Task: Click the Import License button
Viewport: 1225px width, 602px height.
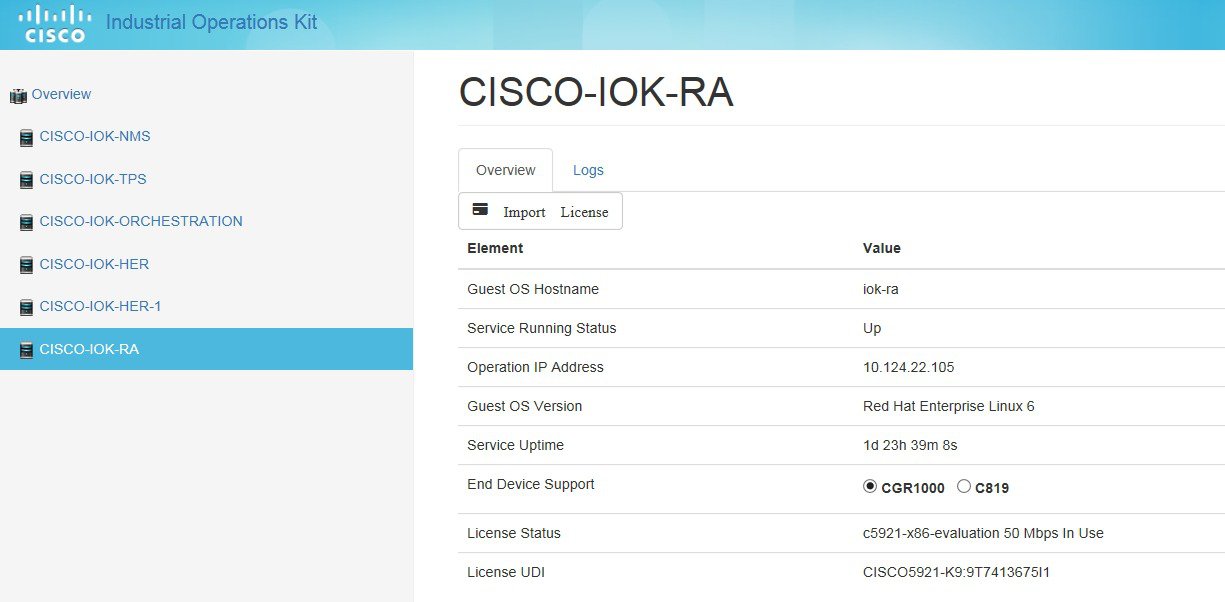Action: pyautogui.click(x=540, y=211)
